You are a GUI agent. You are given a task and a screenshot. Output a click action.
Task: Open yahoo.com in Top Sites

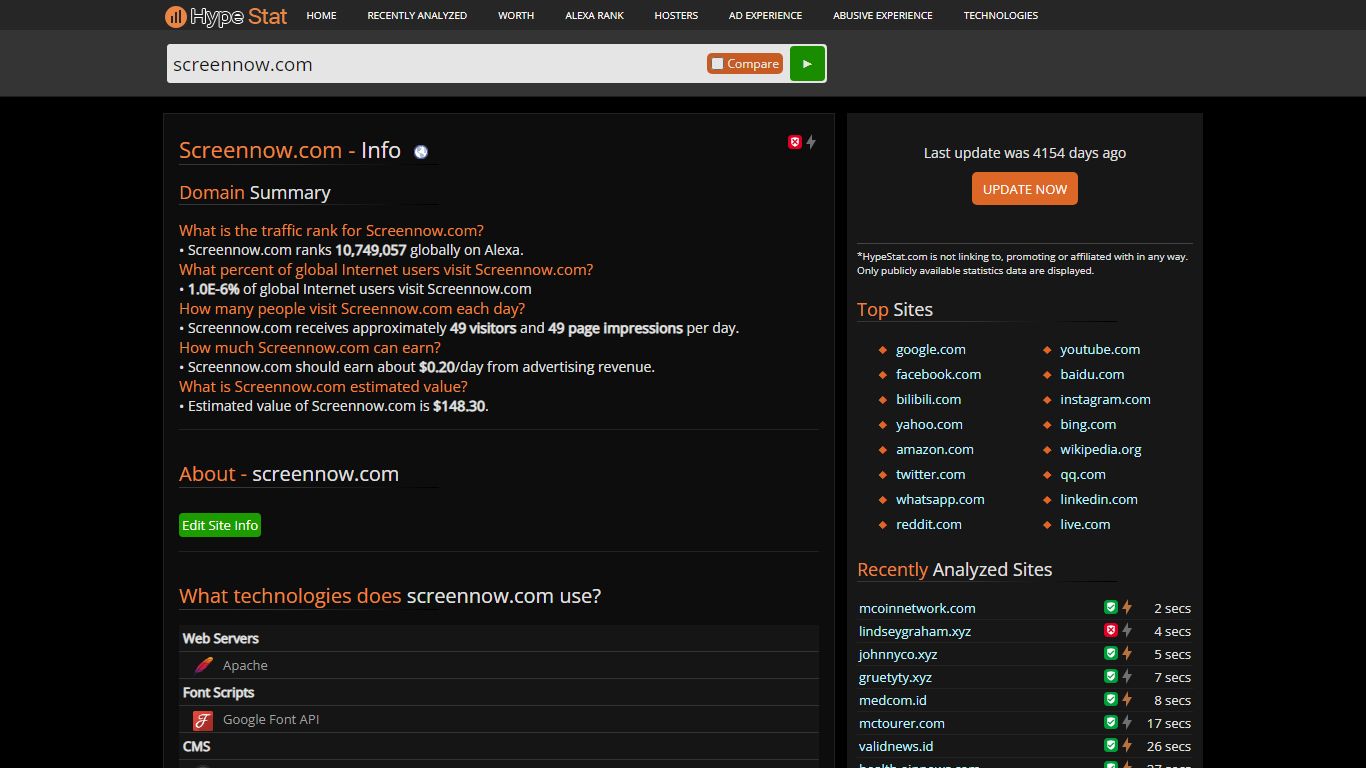tap(929, 424)
